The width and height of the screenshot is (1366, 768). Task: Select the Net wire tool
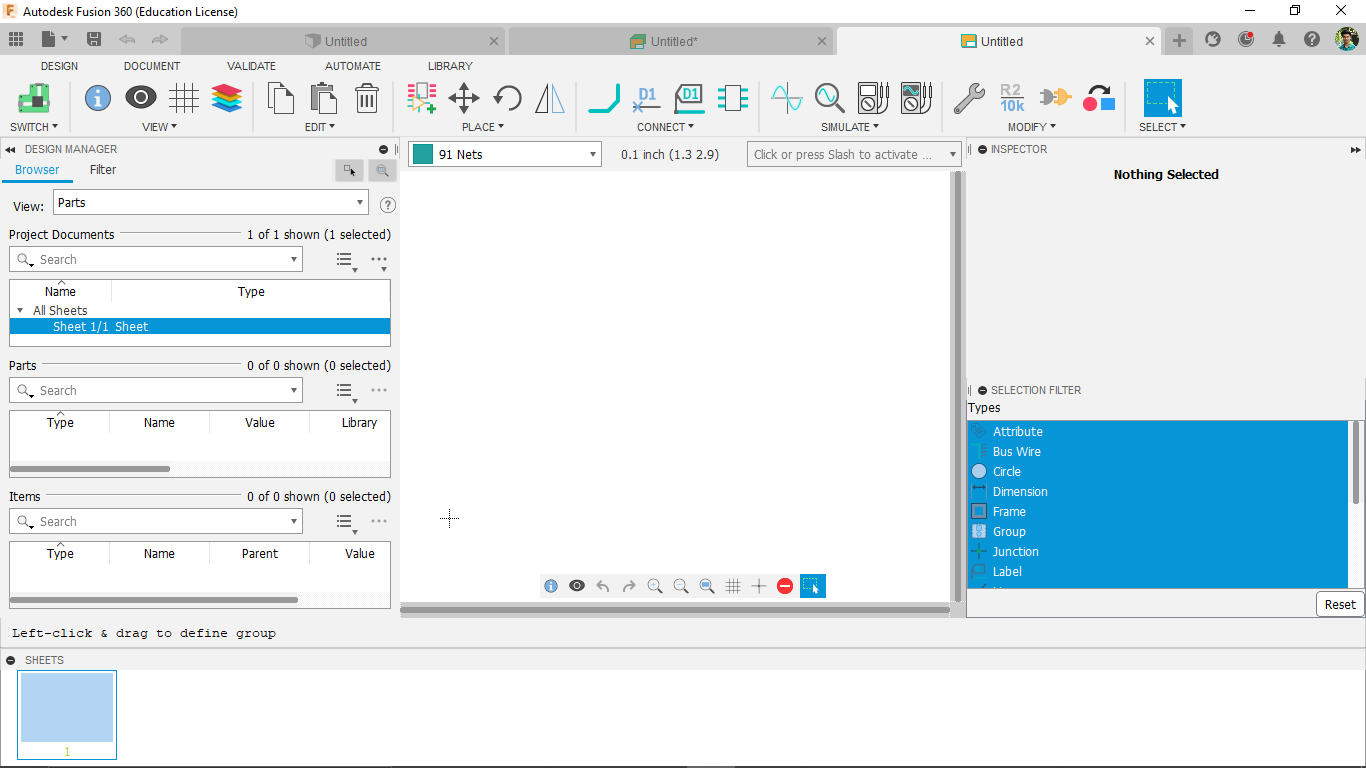pos(604,98)
